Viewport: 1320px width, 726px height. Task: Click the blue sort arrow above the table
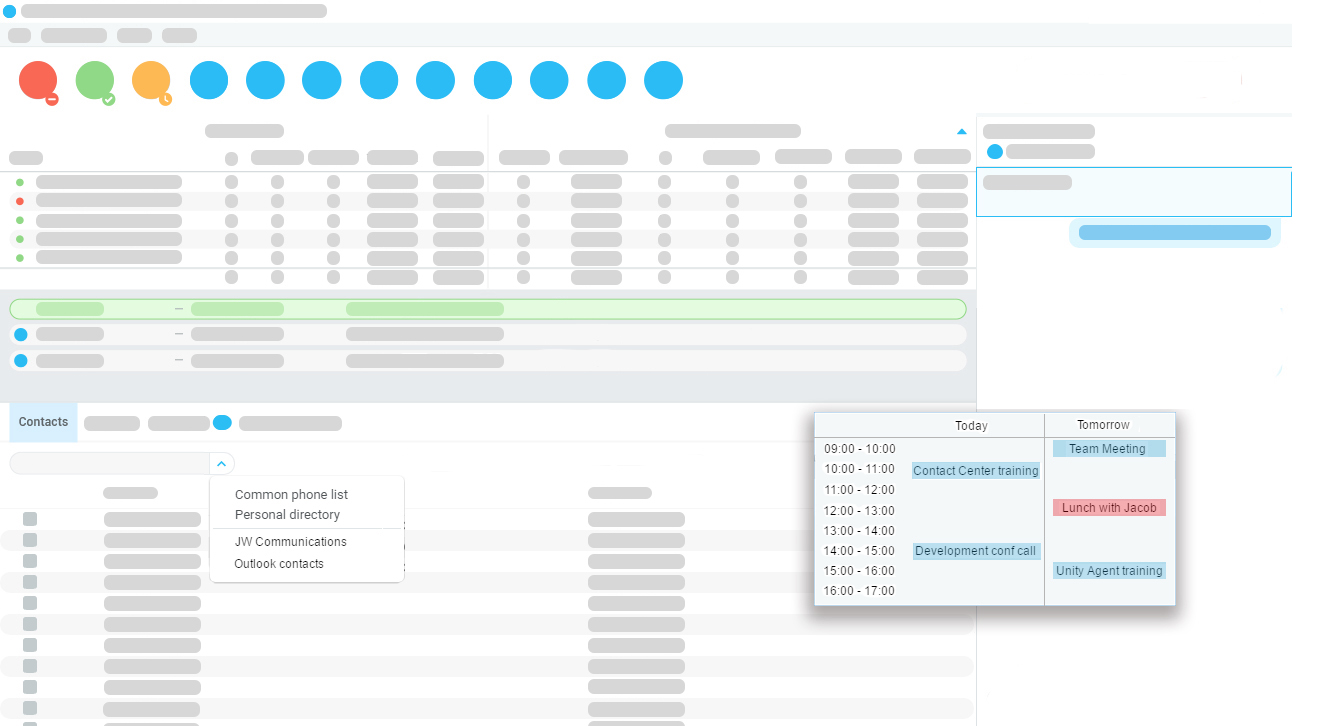962,132
